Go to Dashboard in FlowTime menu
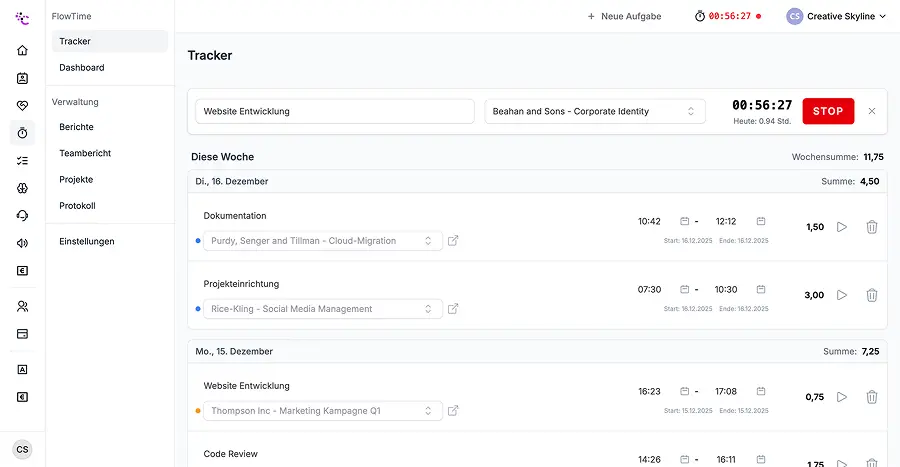900x467 pixels. (x=82, y=68)
